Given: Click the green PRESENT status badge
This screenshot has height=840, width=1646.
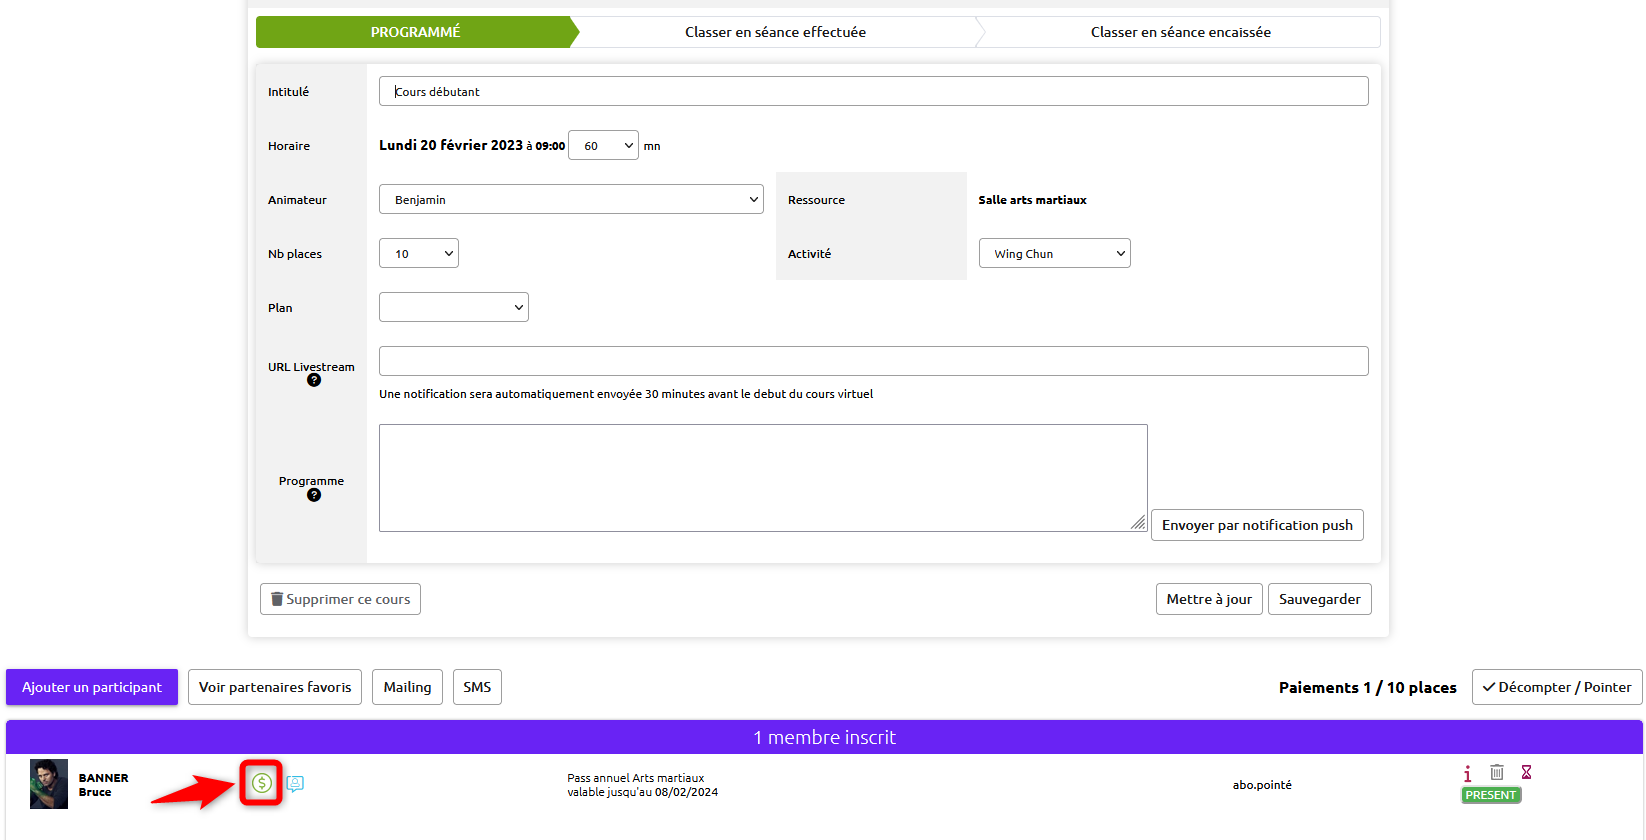Looking at the screenshot, I should [x=1491, y=795].
